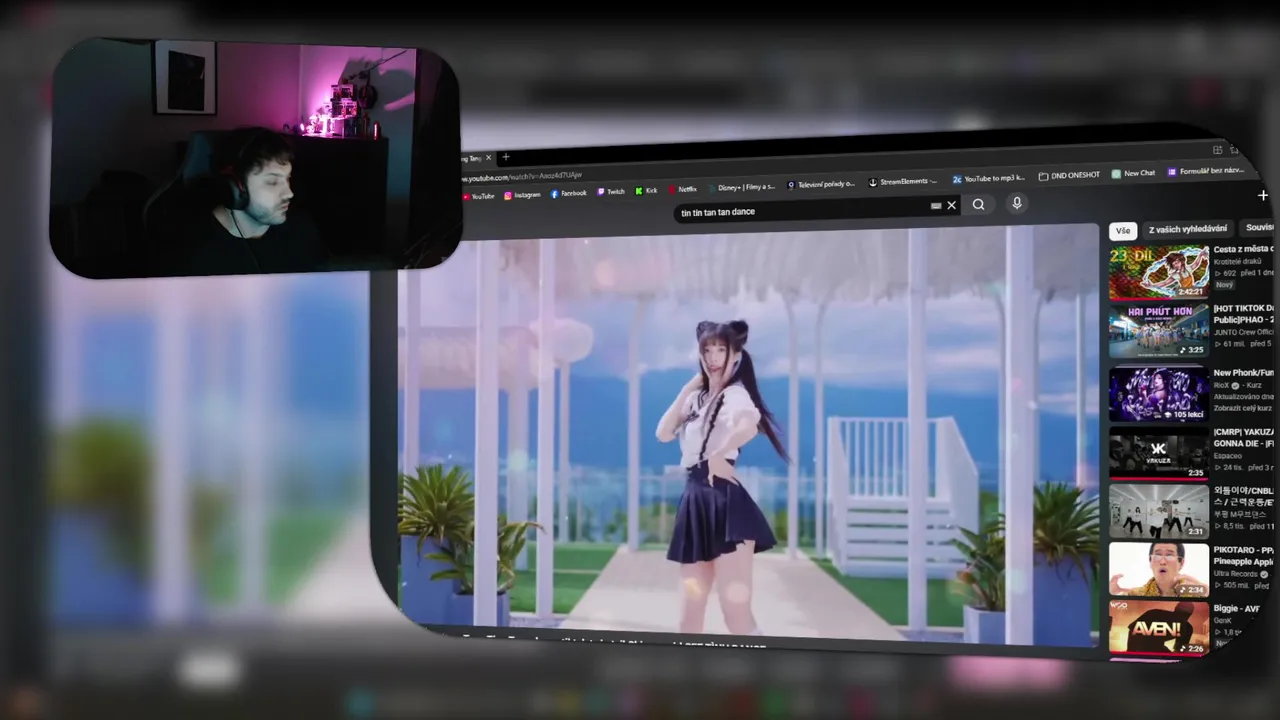Open the HAI PHÚT HƠN video thumbnail

click(1158, 331)
